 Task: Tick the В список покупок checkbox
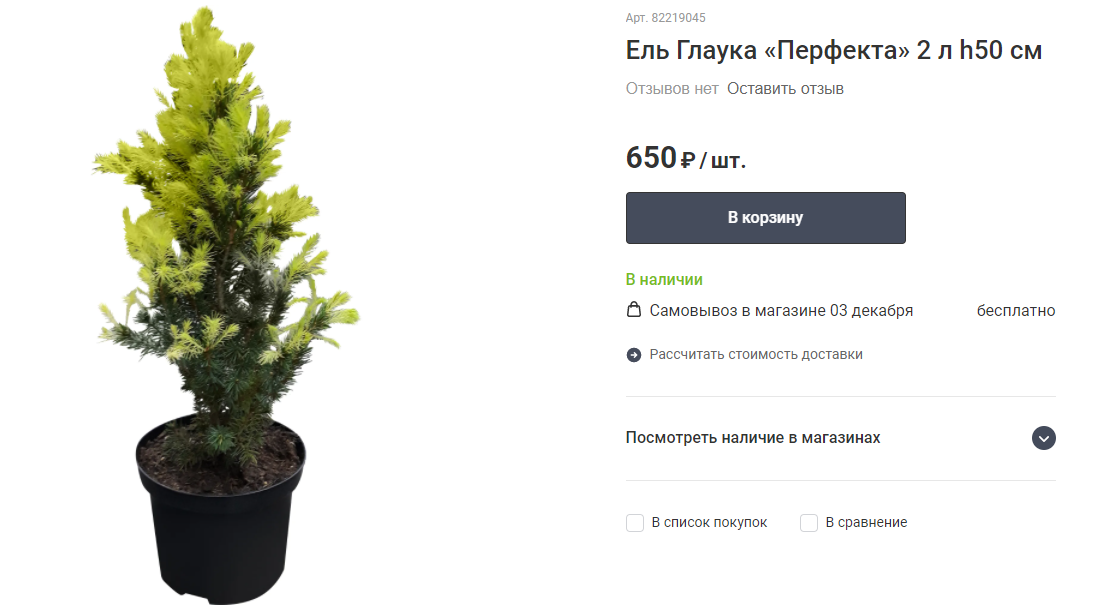pyautogui.click(x=635, y=523)
